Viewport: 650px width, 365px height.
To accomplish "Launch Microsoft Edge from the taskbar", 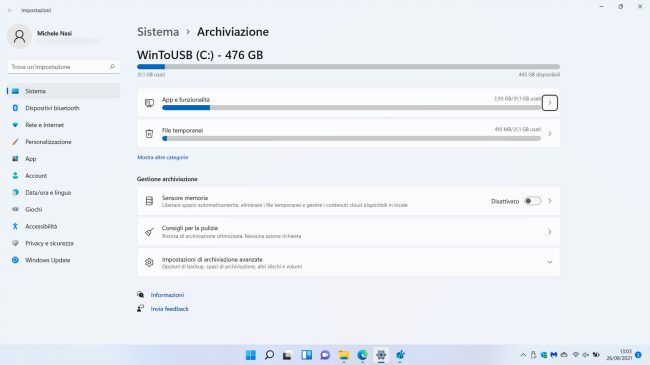I will pos(362,355).
